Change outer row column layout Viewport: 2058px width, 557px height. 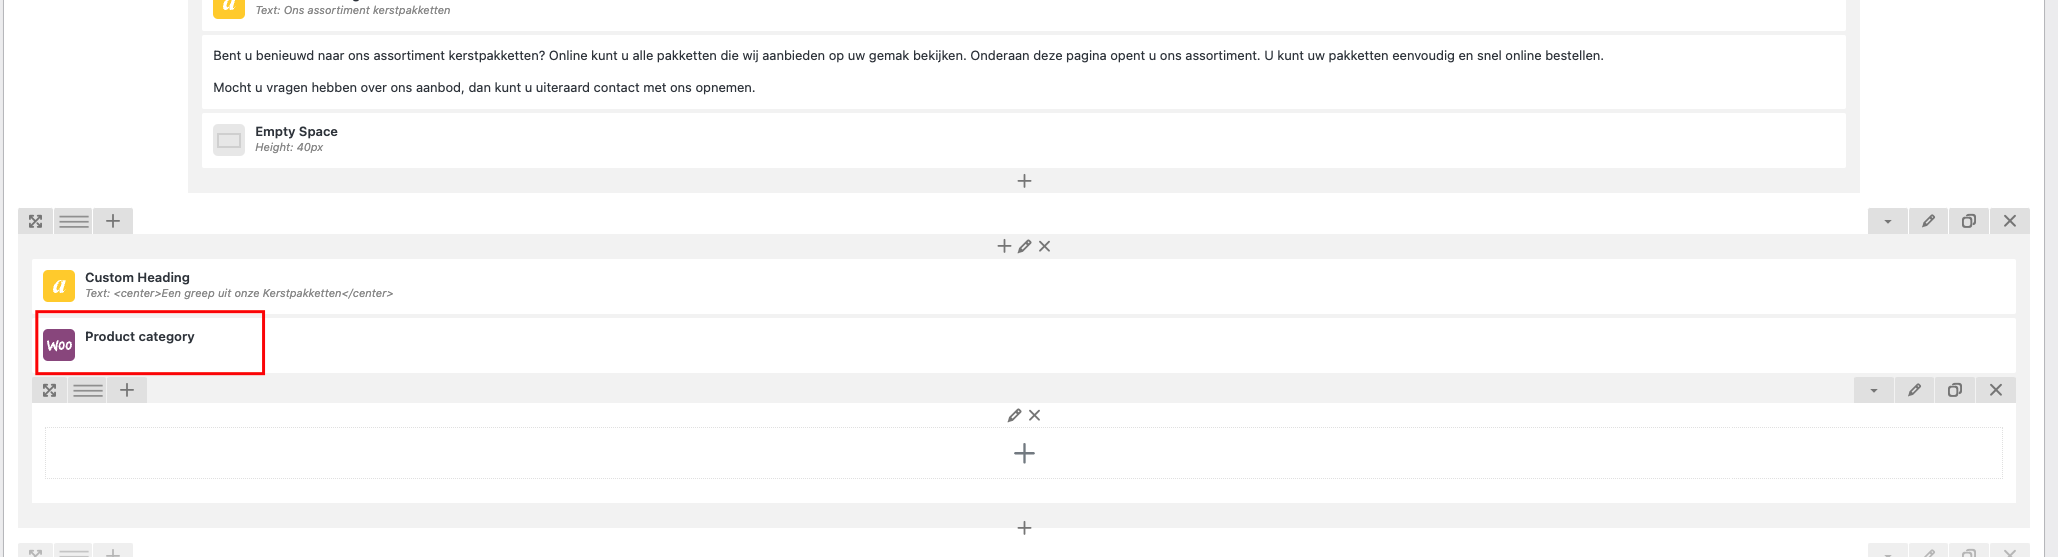pos(74,221)
